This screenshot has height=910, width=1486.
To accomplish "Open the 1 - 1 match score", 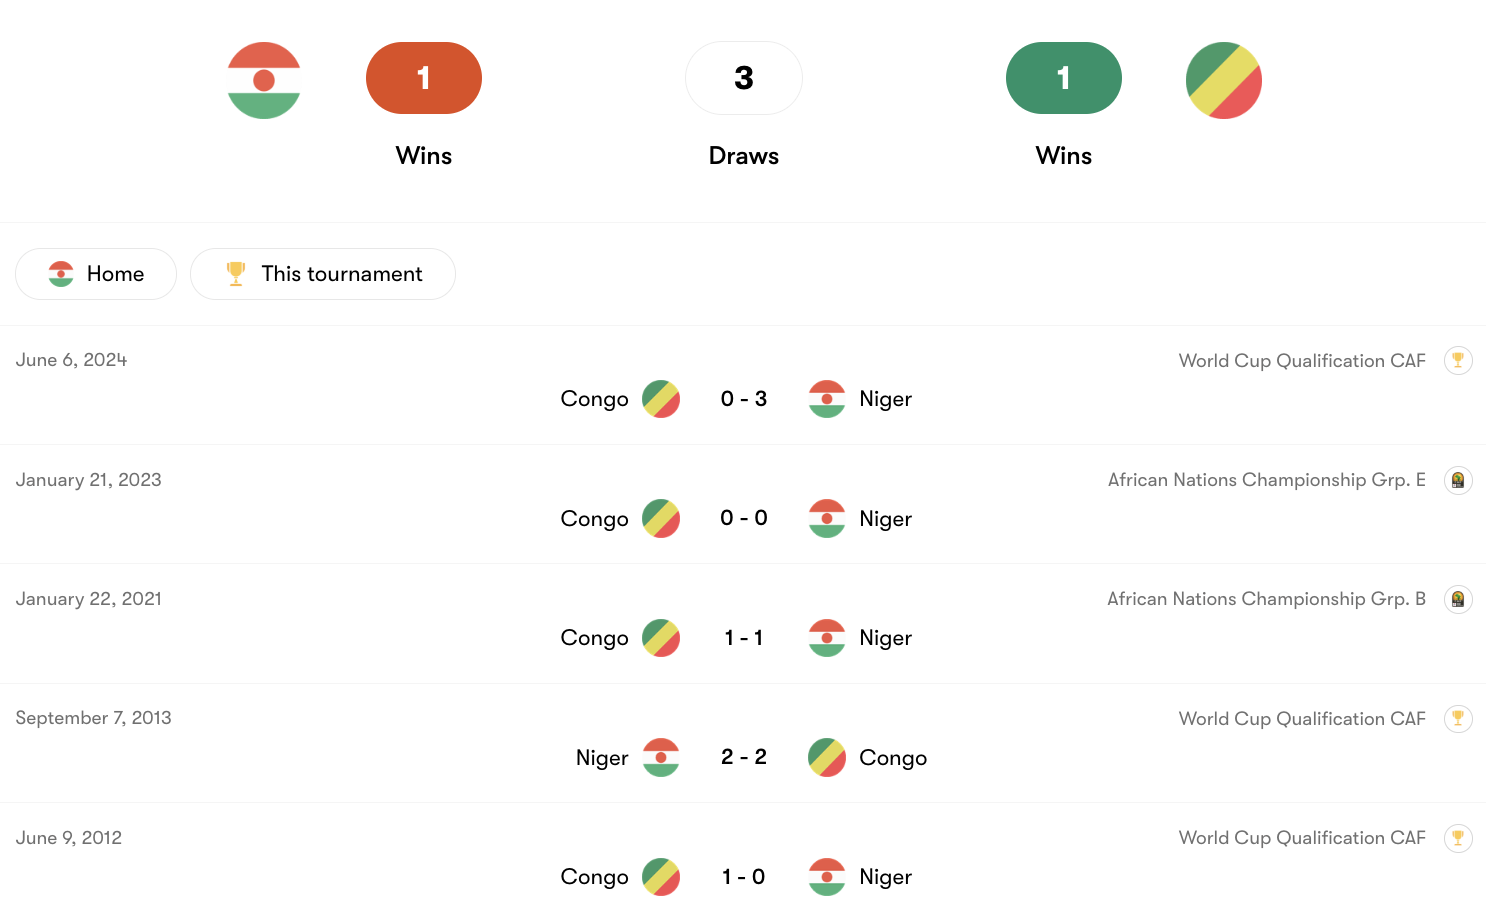I will click(x=743, y=638).
